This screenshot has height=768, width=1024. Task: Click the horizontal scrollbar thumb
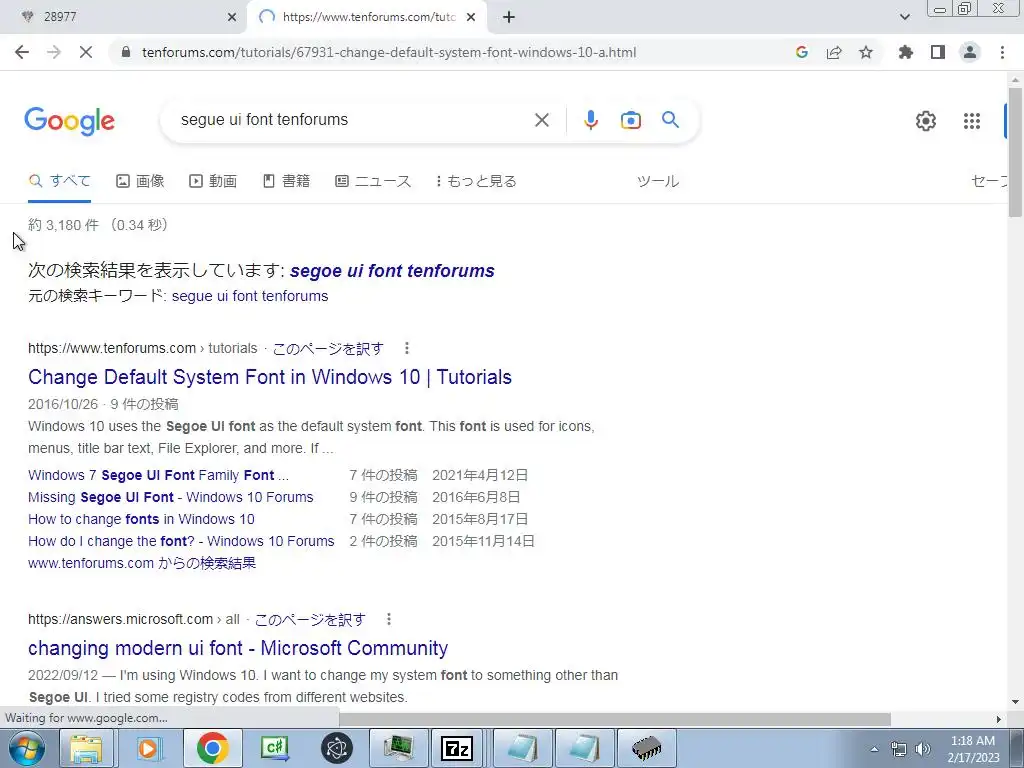point(615,719)
